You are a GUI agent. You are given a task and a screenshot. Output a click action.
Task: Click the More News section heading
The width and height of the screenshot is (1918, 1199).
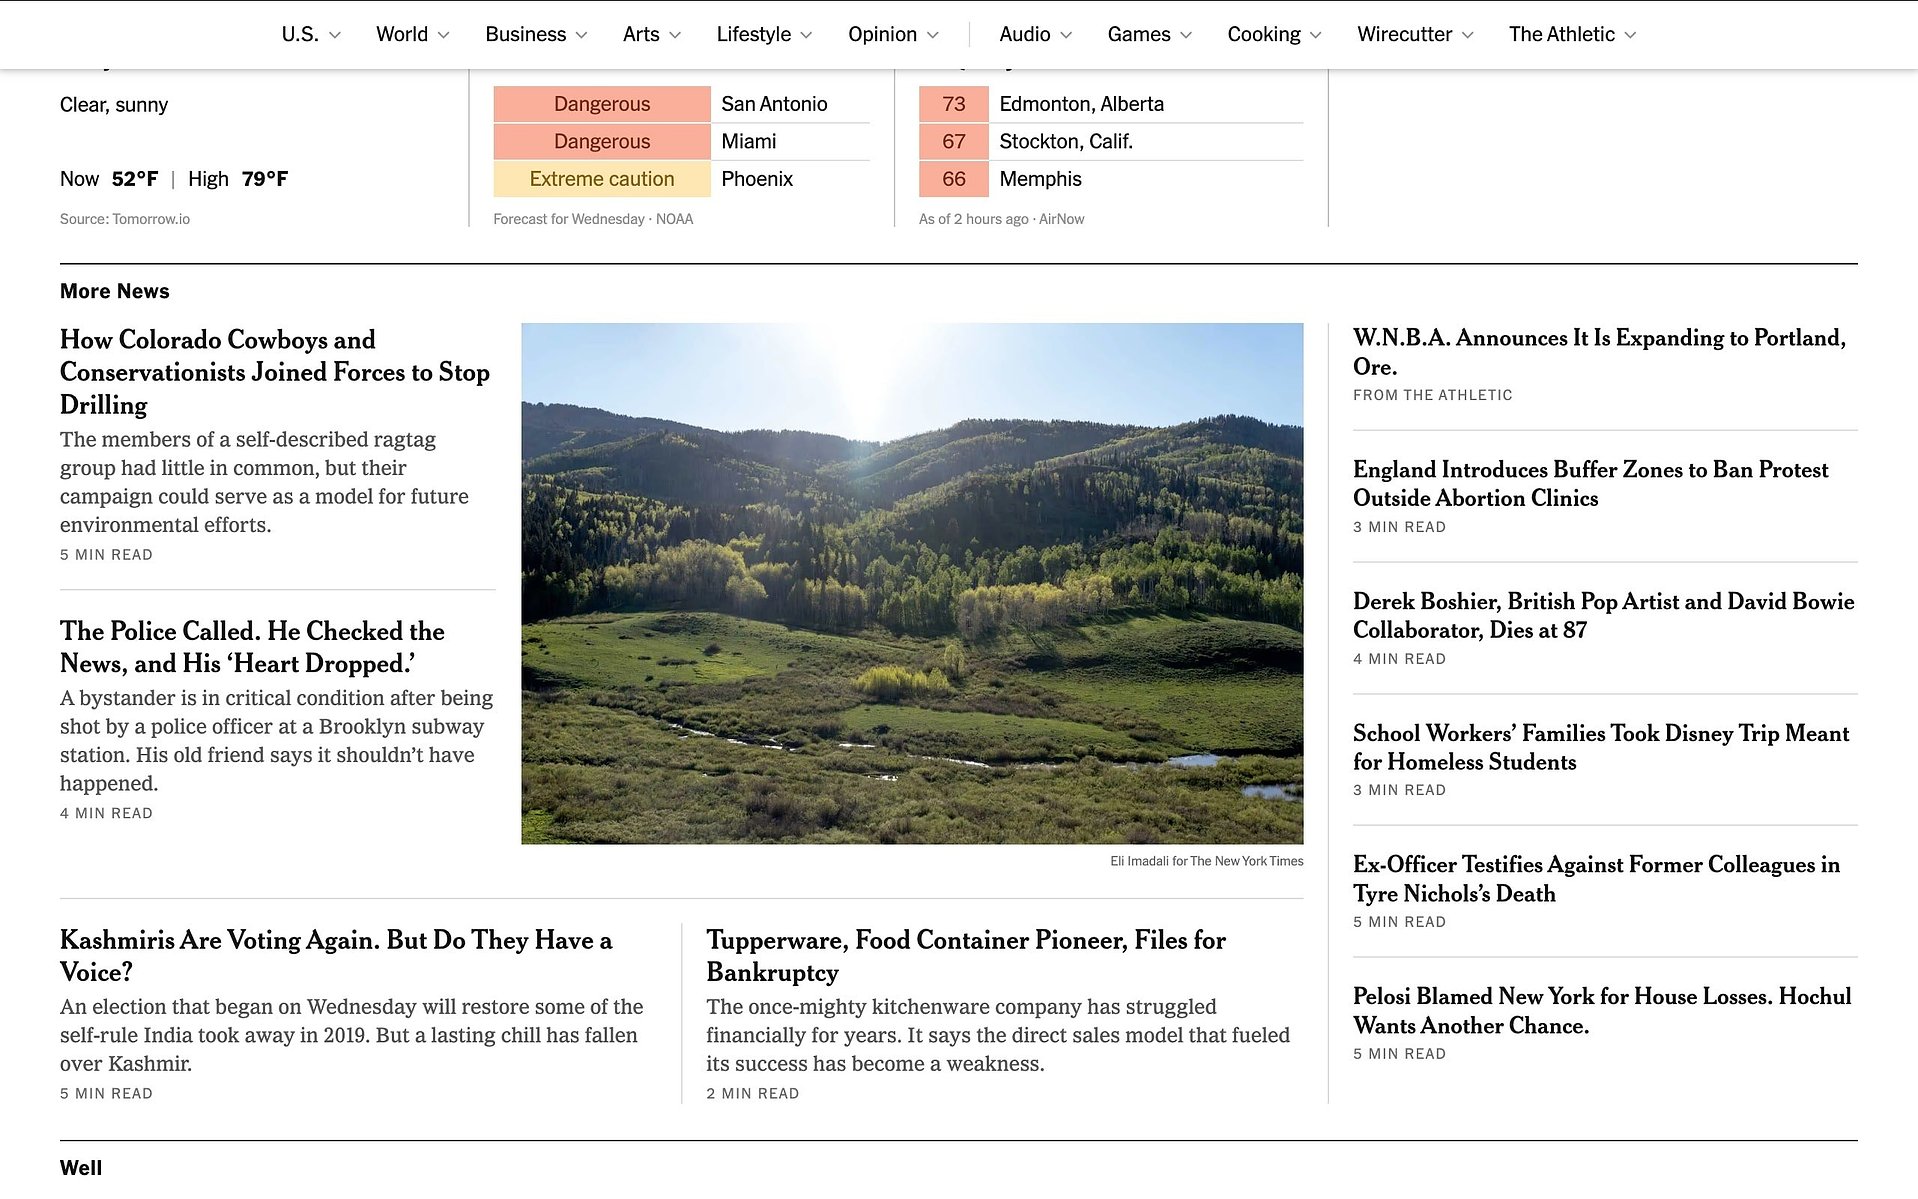coord(115,291)
